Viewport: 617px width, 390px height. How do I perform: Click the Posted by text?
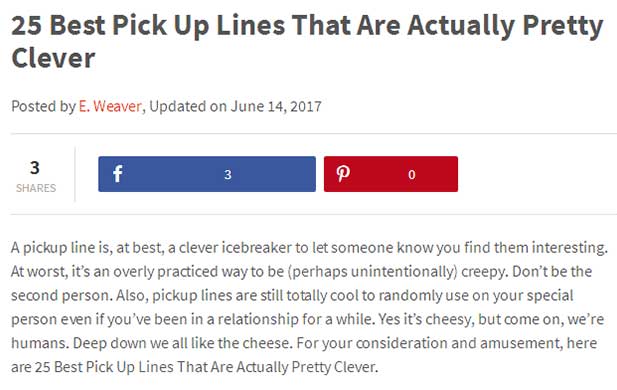tap(43, 106)
